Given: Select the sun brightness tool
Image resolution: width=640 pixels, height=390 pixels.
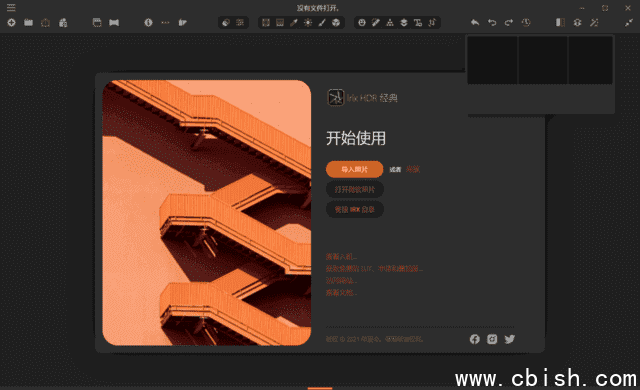Looking at the screenshot, I should coord(308,22).
